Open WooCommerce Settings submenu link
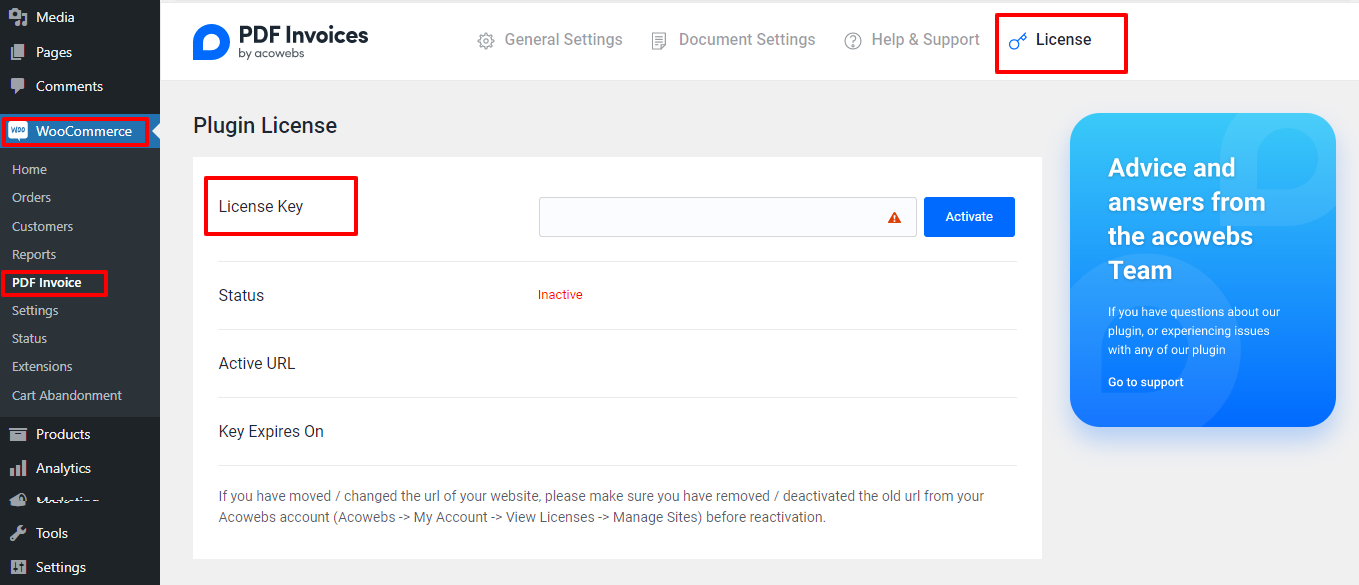Screen dimensions: 1359x585 click(x=35, y=311)
